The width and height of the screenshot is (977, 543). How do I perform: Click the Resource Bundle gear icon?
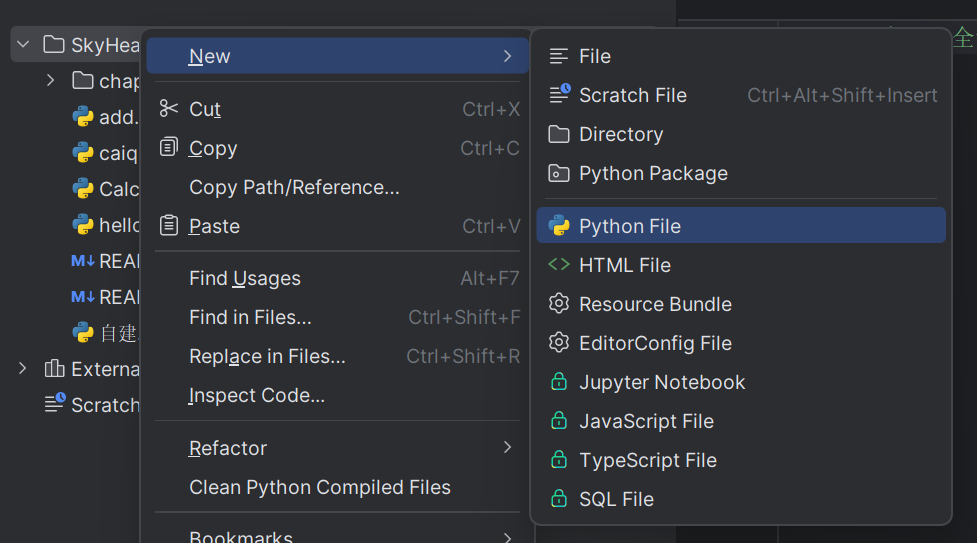(559, 304)
